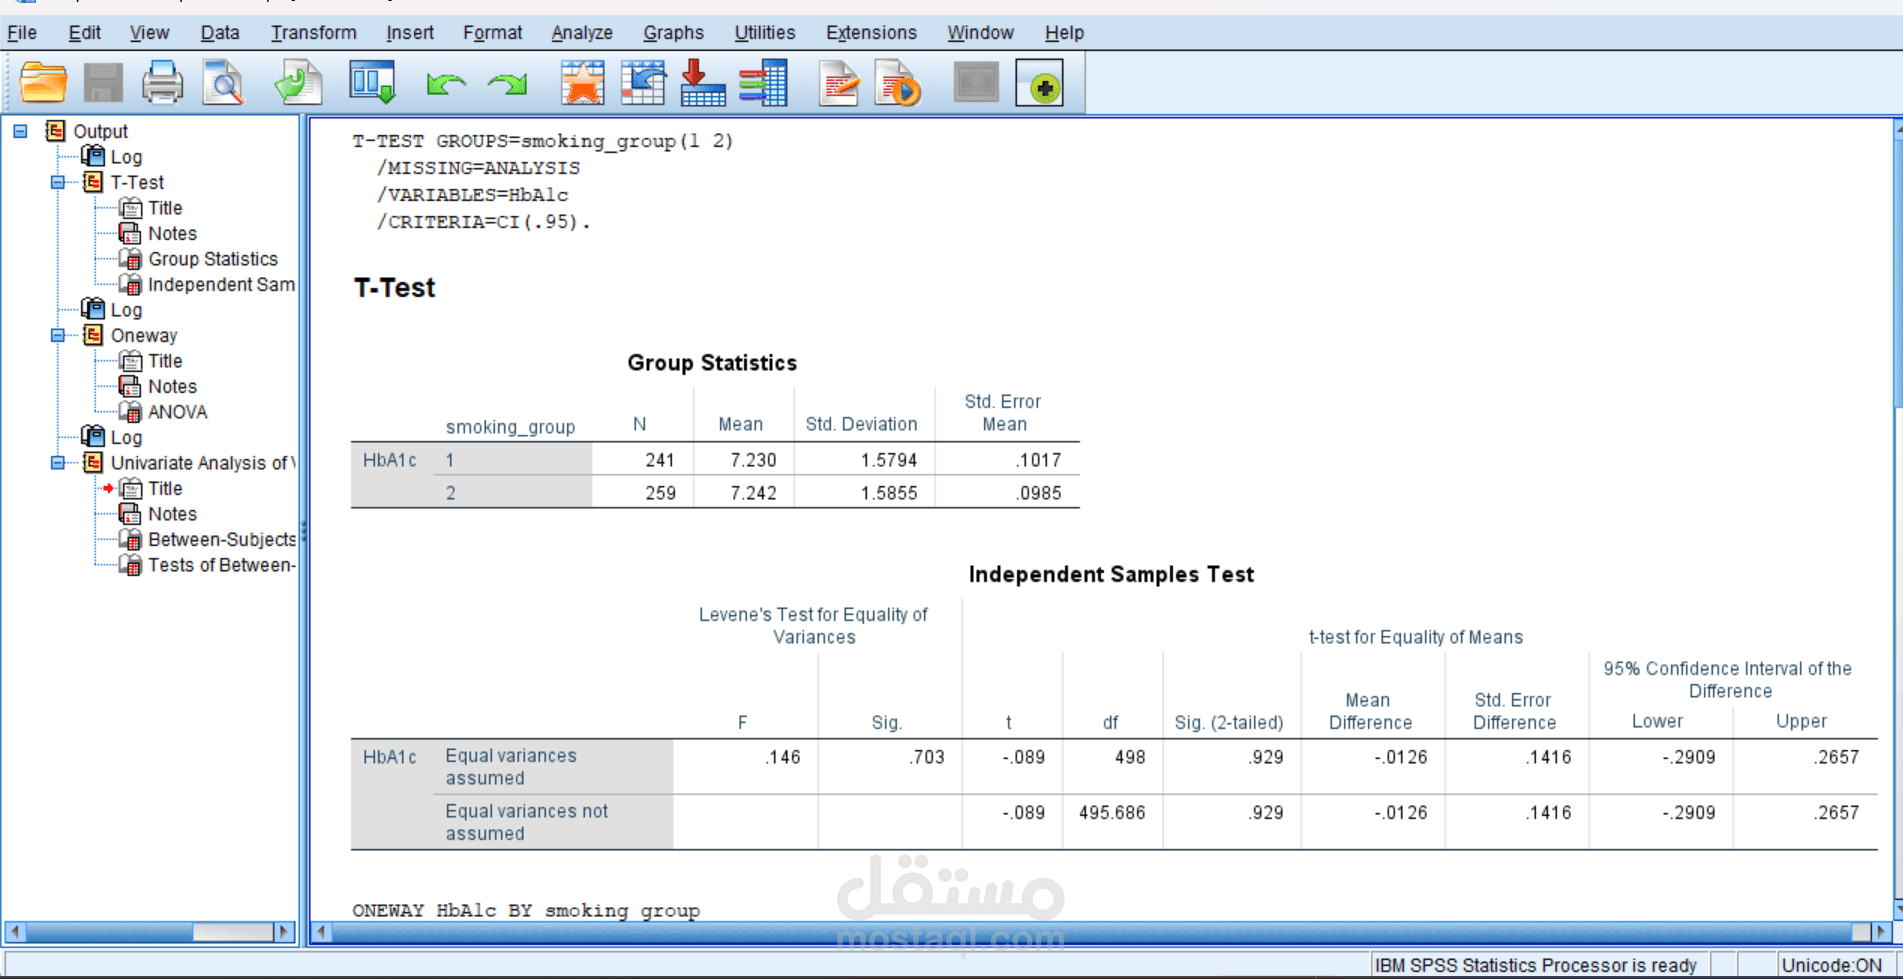Click viewer pane left scroll arrow
This screenshot has height=979, width=1903.
321,932
